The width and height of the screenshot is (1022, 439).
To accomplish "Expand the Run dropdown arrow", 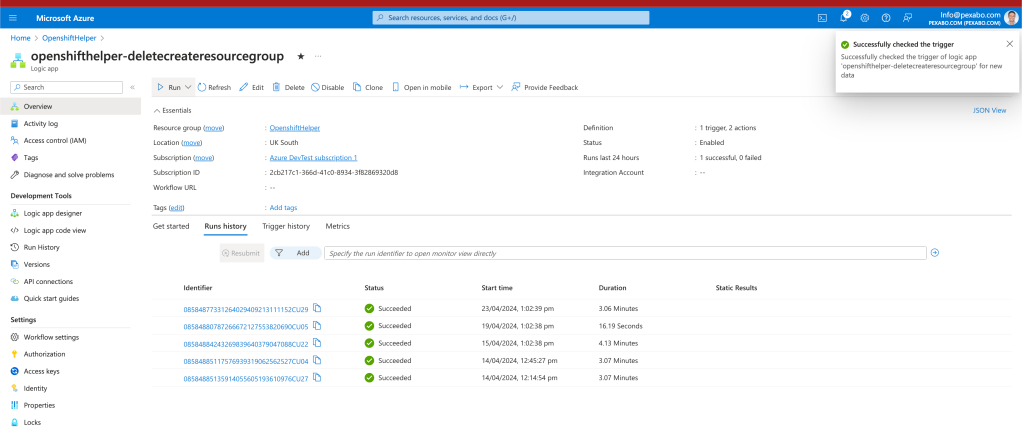I will click(x=188, y=87).
